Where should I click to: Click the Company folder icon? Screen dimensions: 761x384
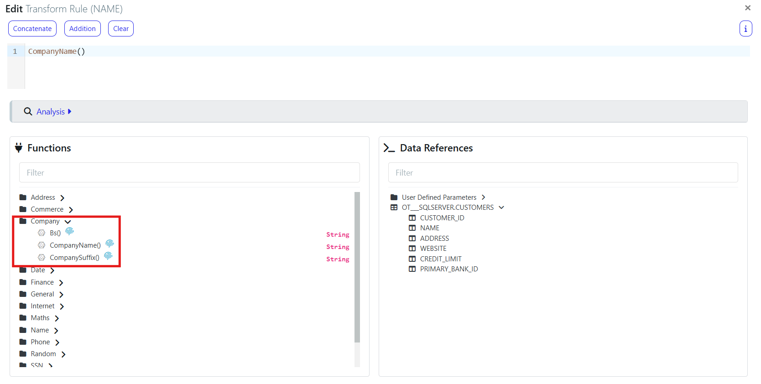(23, 221)
